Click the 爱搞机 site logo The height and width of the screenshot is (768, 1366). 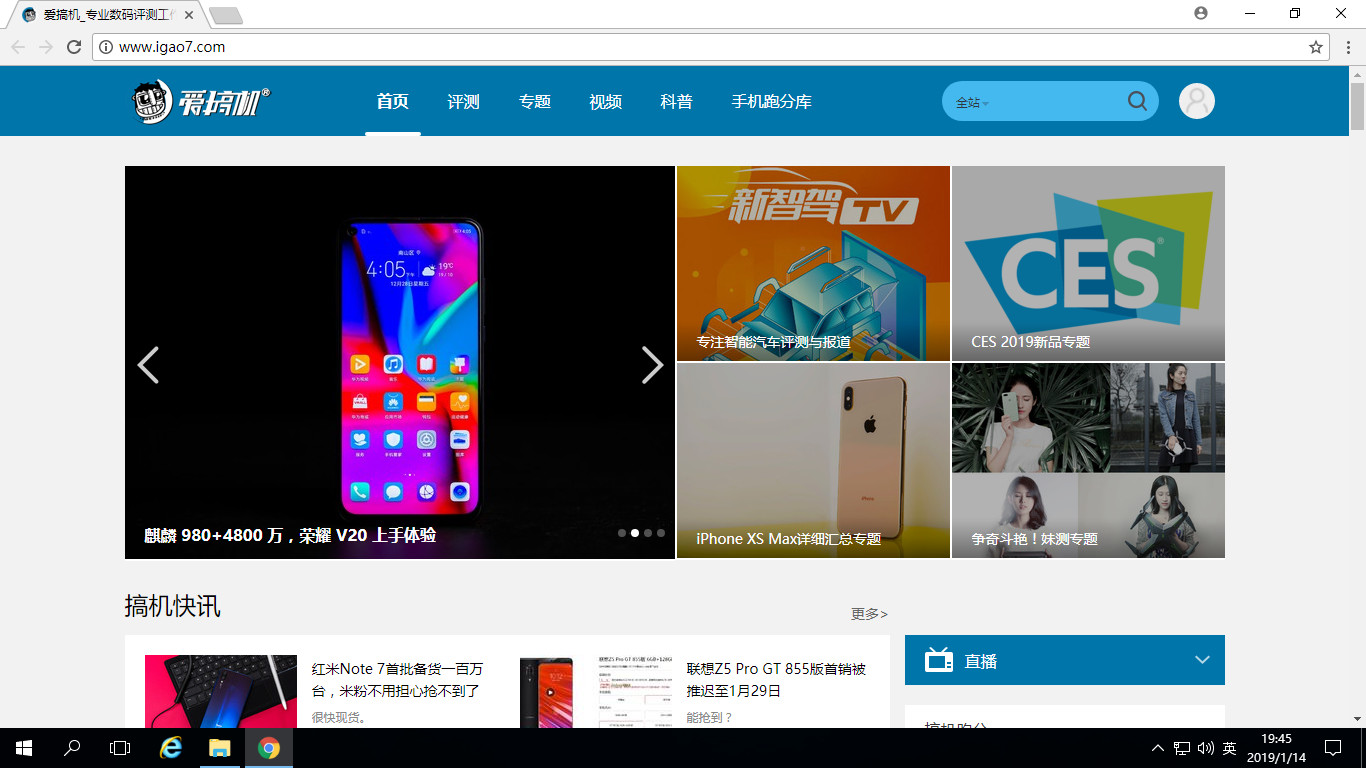click(x=200, y=101)
